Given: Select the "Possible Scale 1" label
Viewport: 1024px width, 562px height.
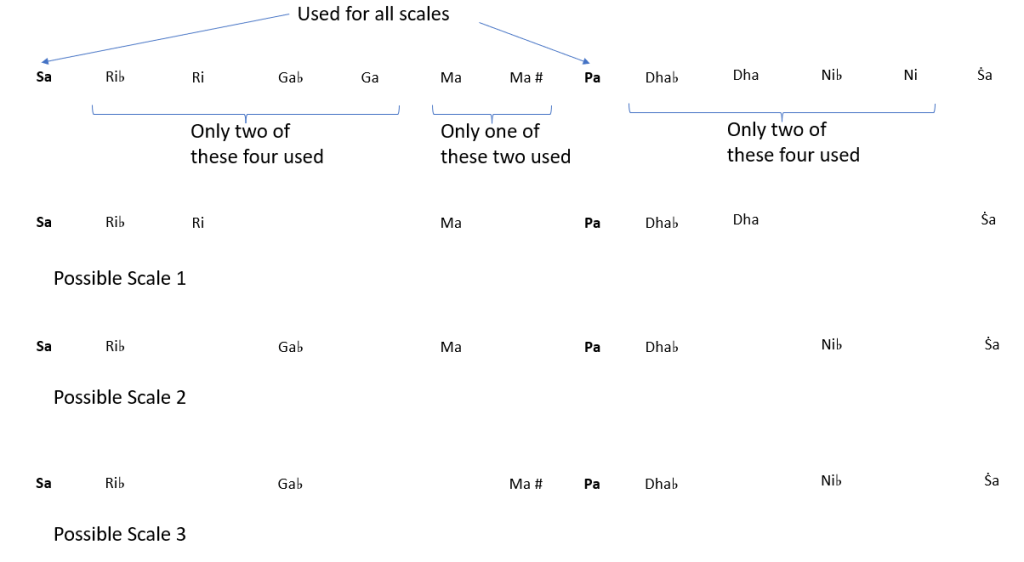Looking at the screenshot, I should pyautogui.click(x=119, y=278).
